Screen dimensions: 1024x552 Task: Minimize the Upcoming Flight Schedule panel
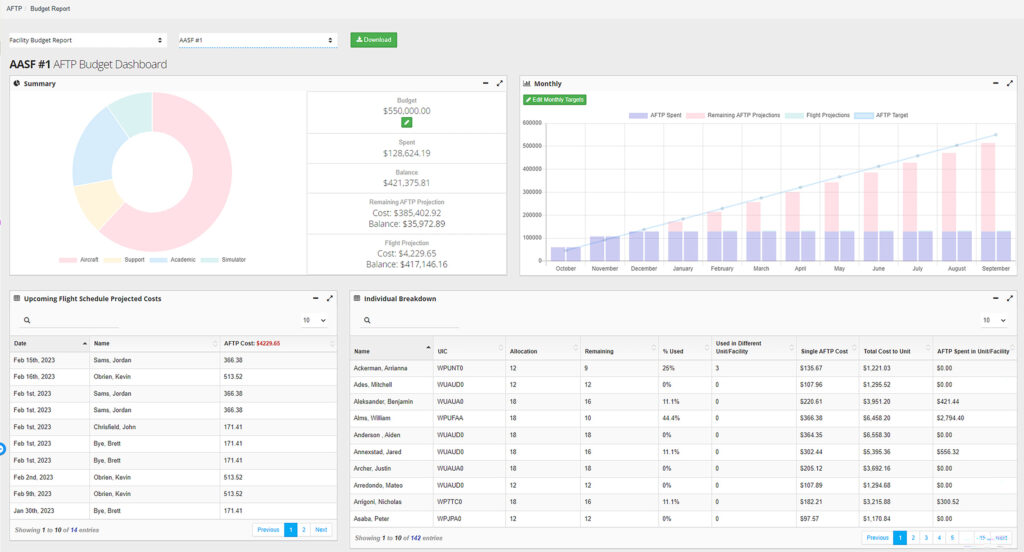click(315, 298)
